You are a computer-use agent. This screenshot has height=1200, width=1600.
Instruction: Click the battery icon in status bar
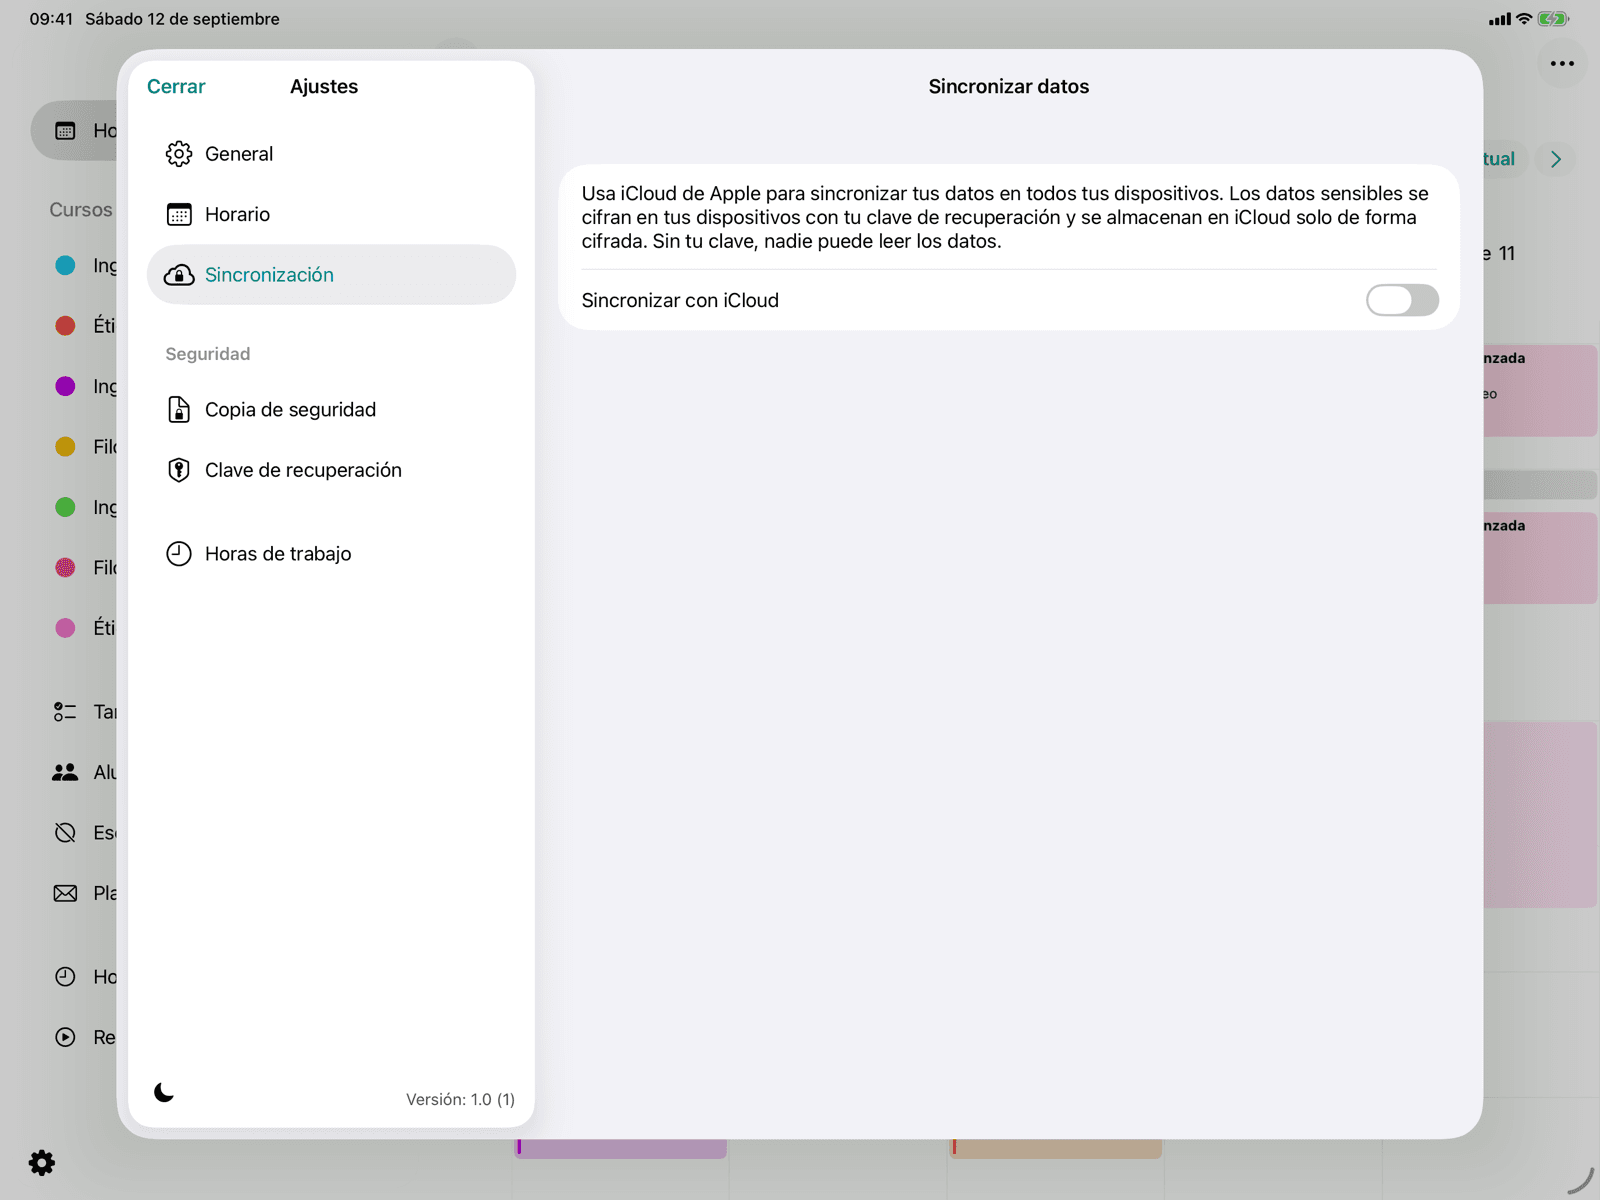(x=1553, y=19)
